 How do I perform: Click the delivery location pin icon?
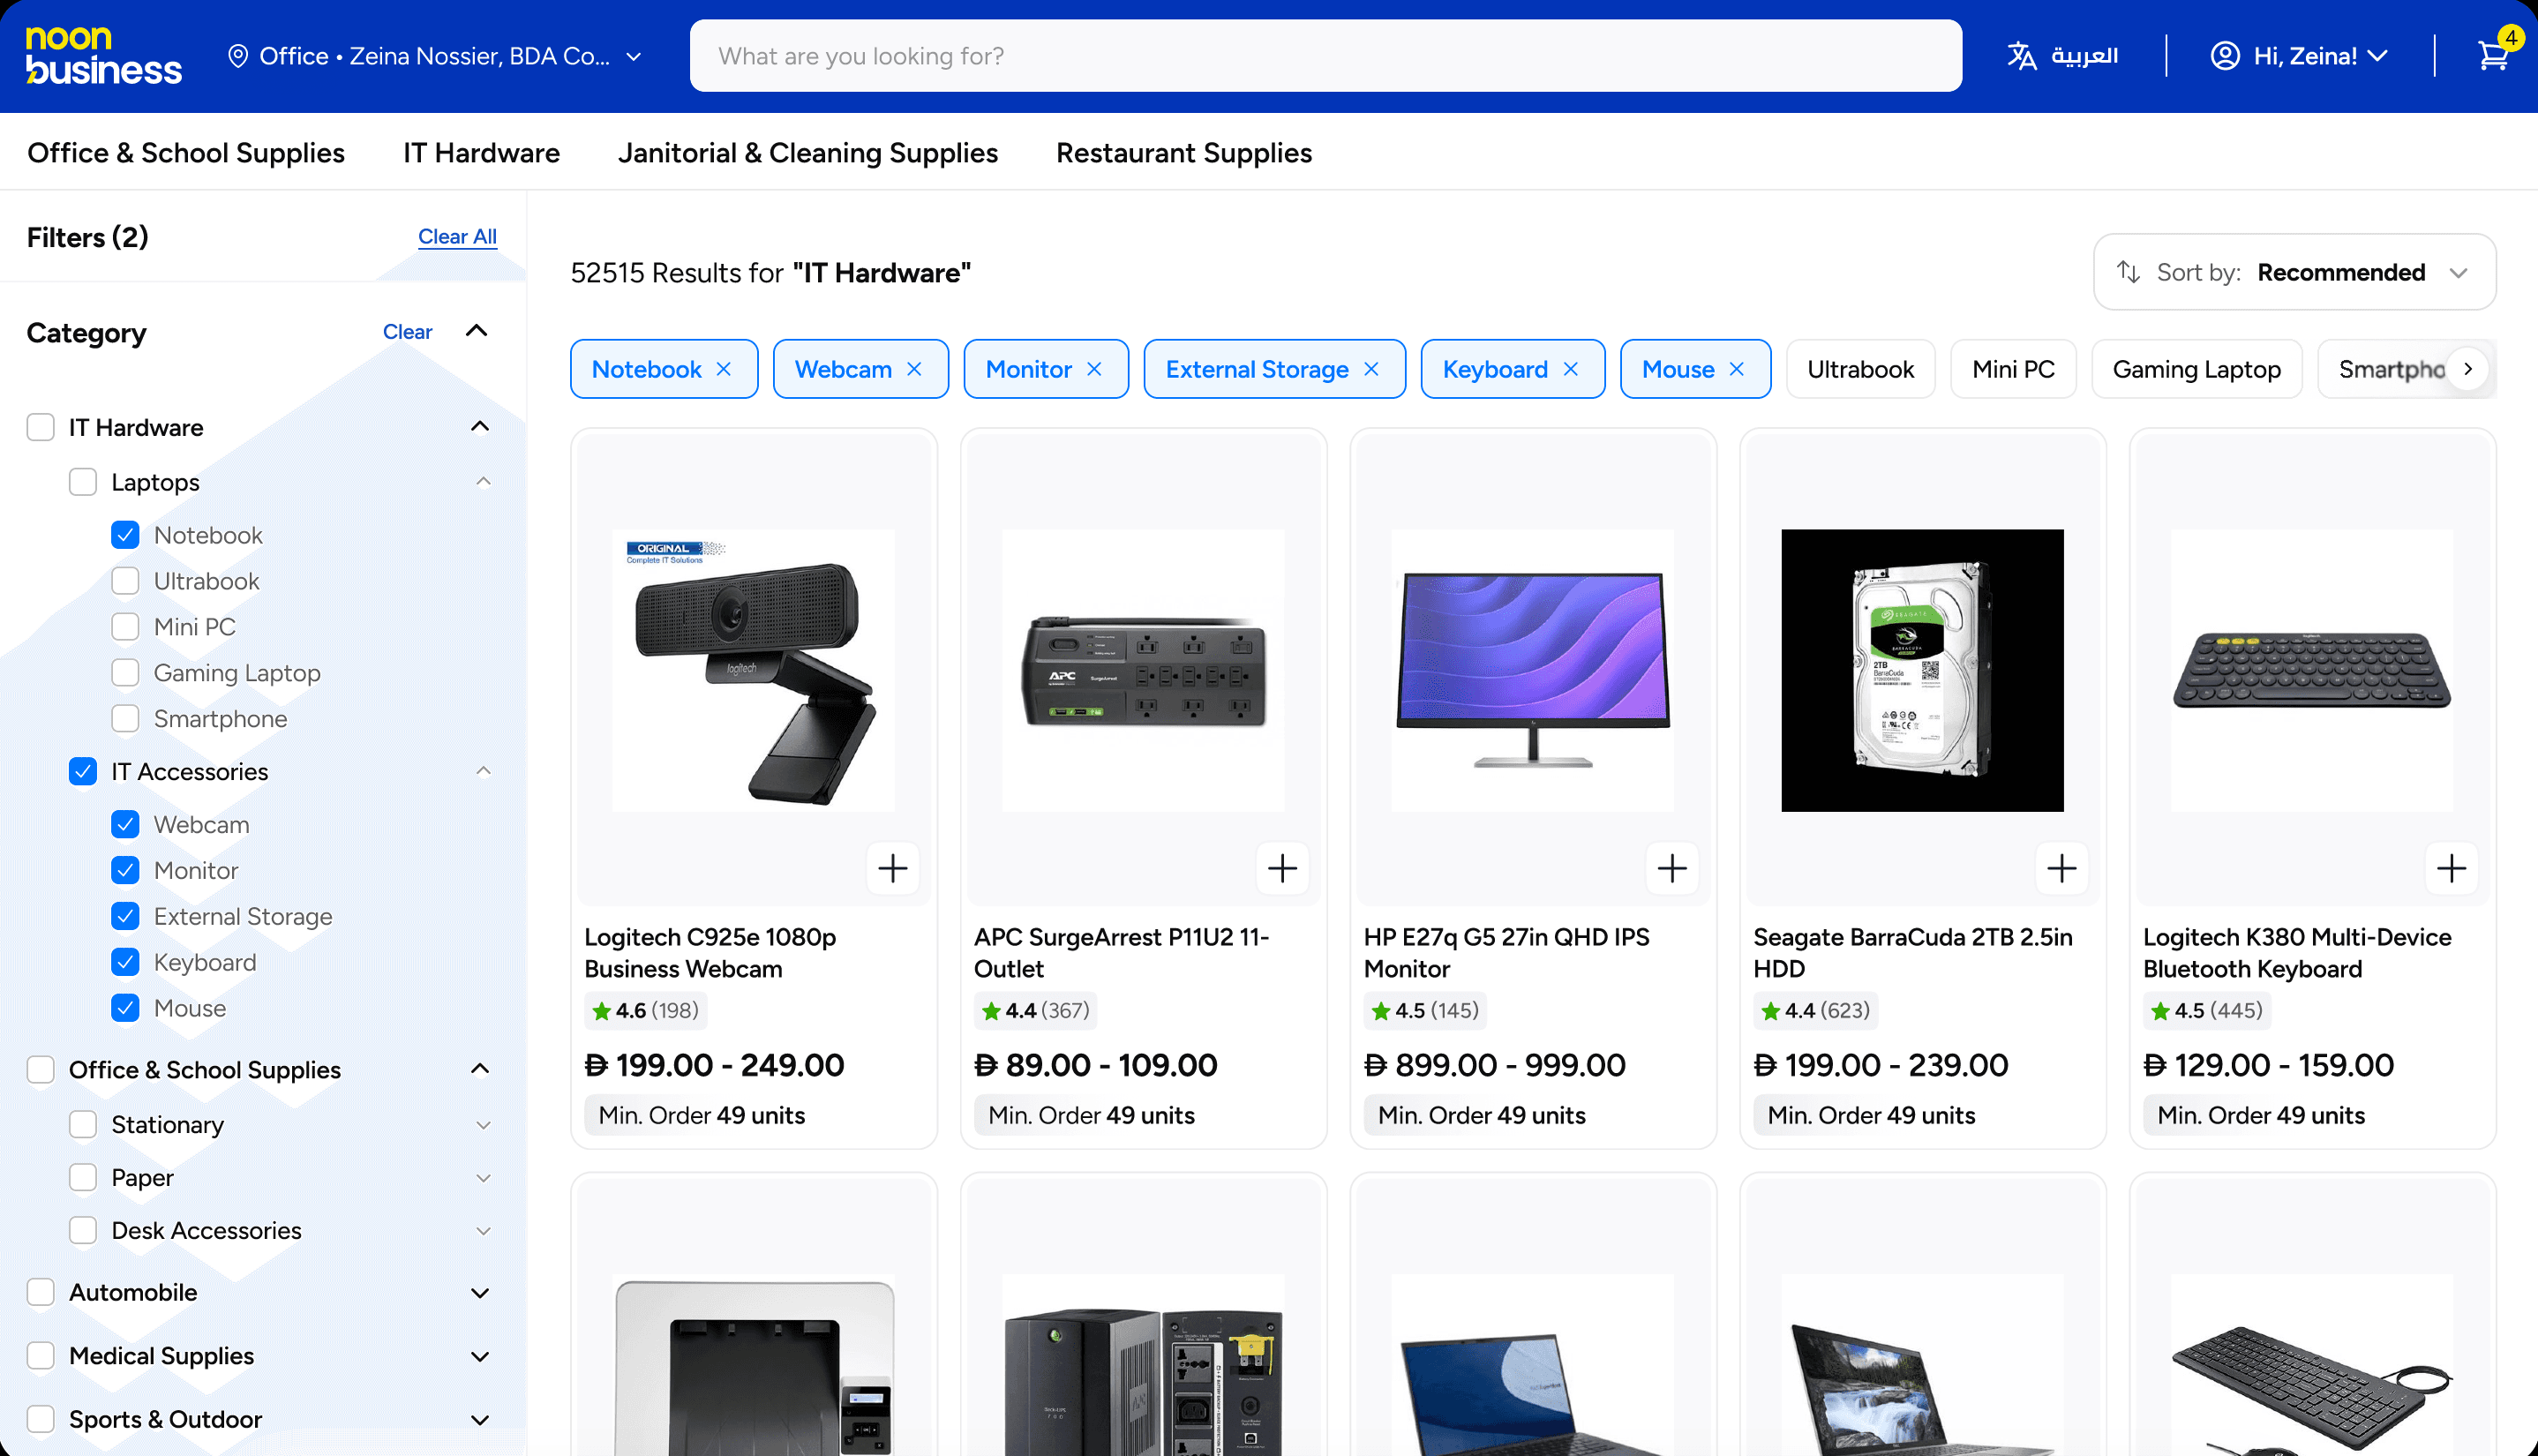tap(238, 56)
